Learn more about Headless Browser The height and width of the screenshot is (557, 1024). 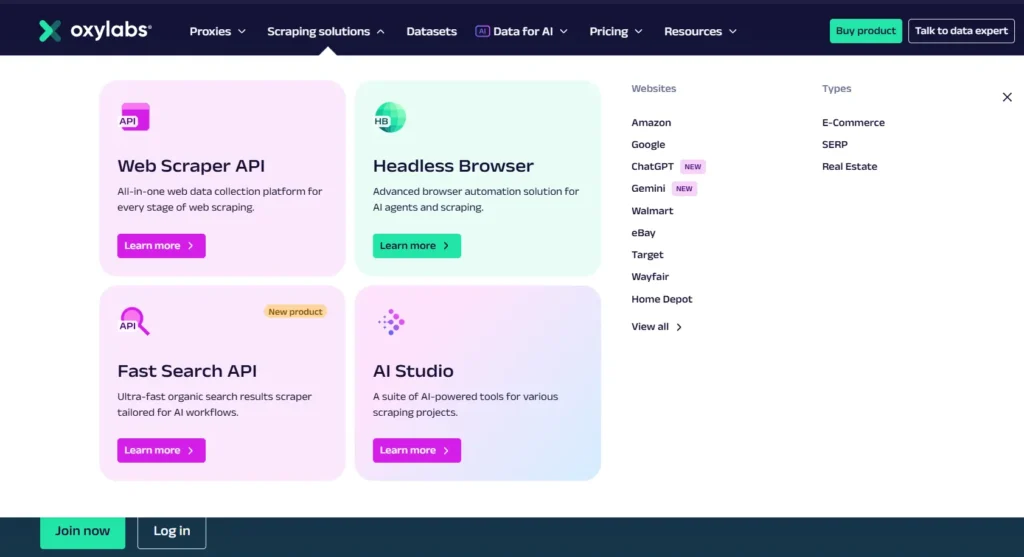click(417, 246)
